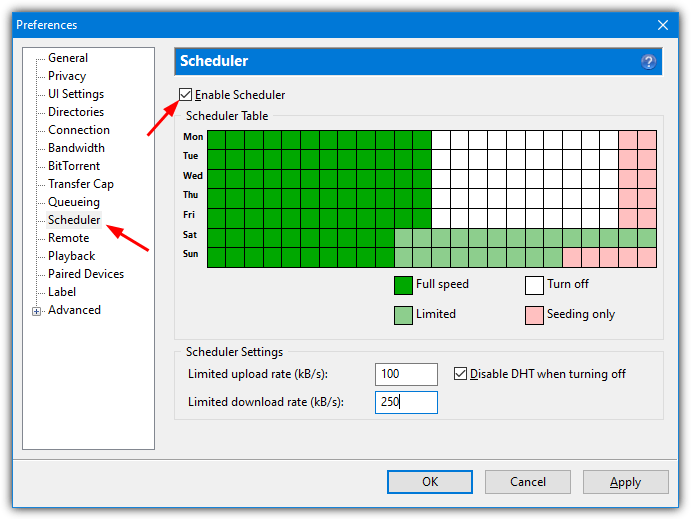The image size is (691, 519).
Task: Click the Limited upload rate field
Action: pyautogui.click(x=406, y=374)
